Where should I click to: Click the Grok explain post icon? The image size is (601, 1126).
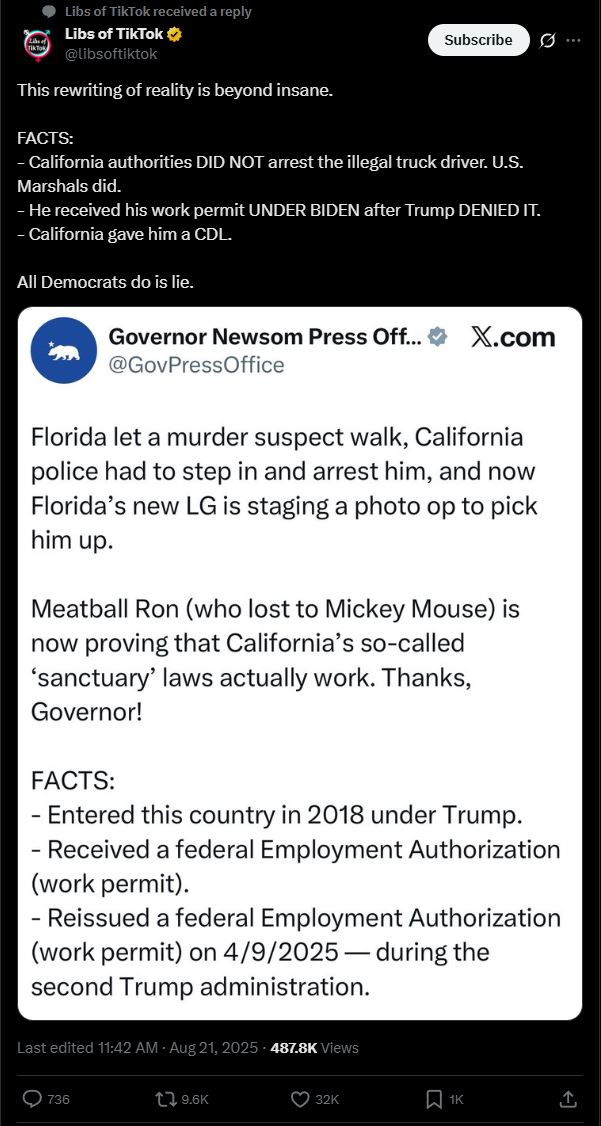tap(547, 40)
